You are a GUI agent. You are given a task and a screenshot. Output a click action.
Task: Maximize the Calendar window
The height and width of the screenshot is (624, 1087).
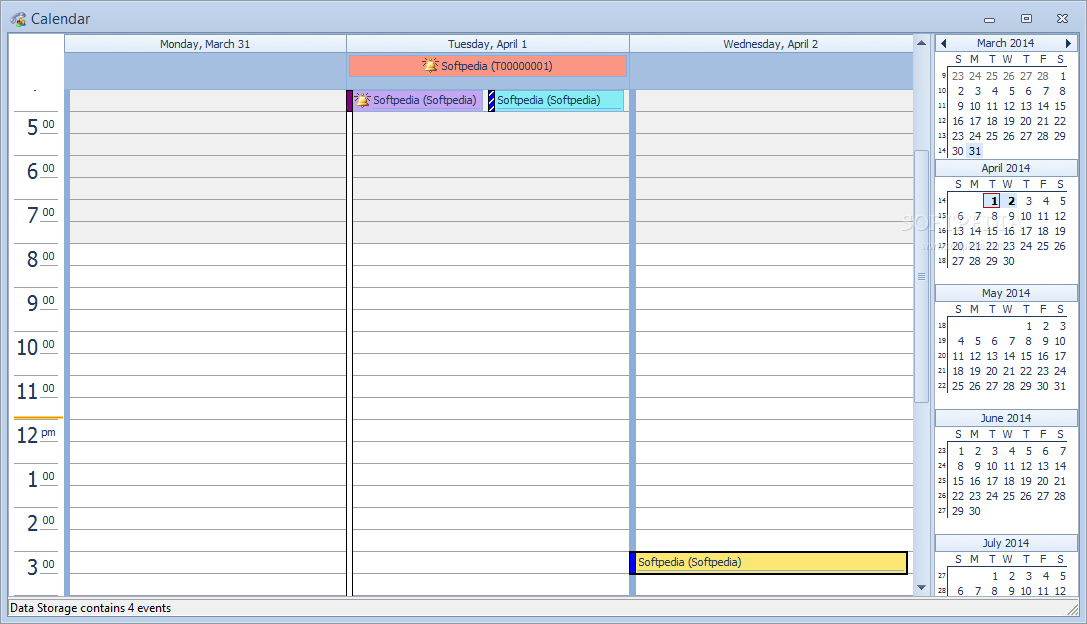coord(1026,19)
